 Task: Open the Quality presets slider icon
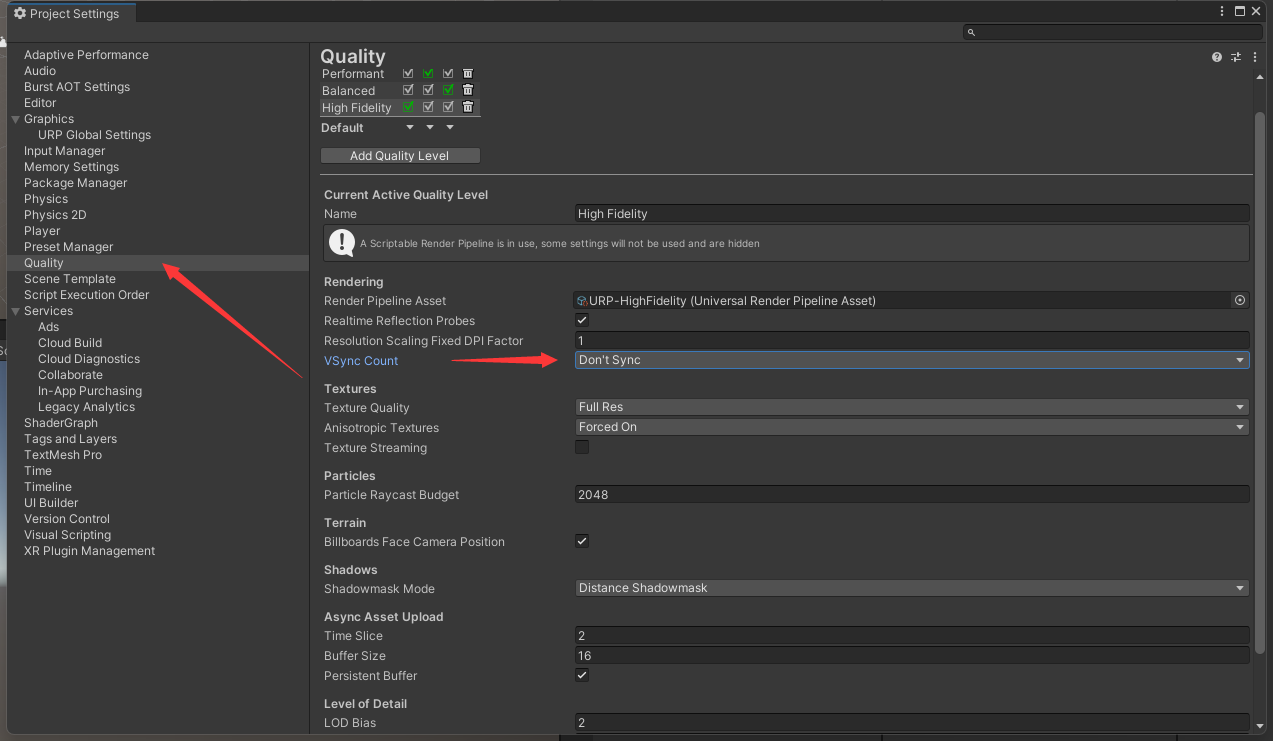tap(1236, 58)
